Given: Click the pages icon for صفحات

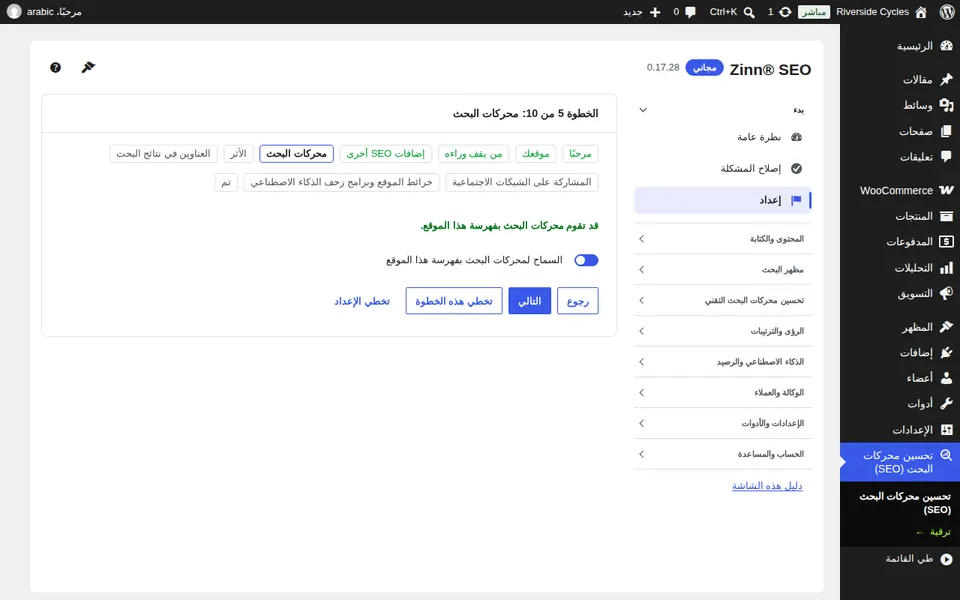Looking at the screenshot, I should coord(947,131).
